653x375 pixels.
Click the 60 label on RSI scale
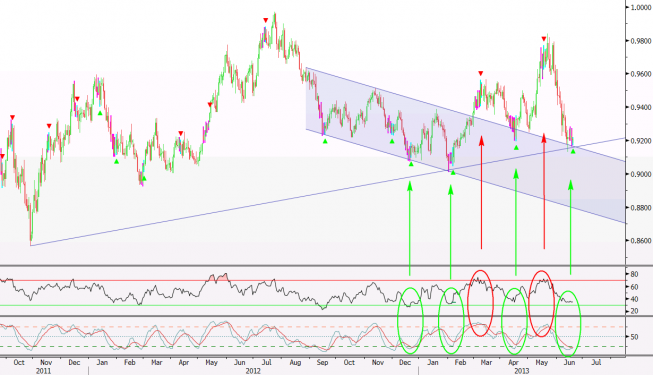tap(634, 287)
